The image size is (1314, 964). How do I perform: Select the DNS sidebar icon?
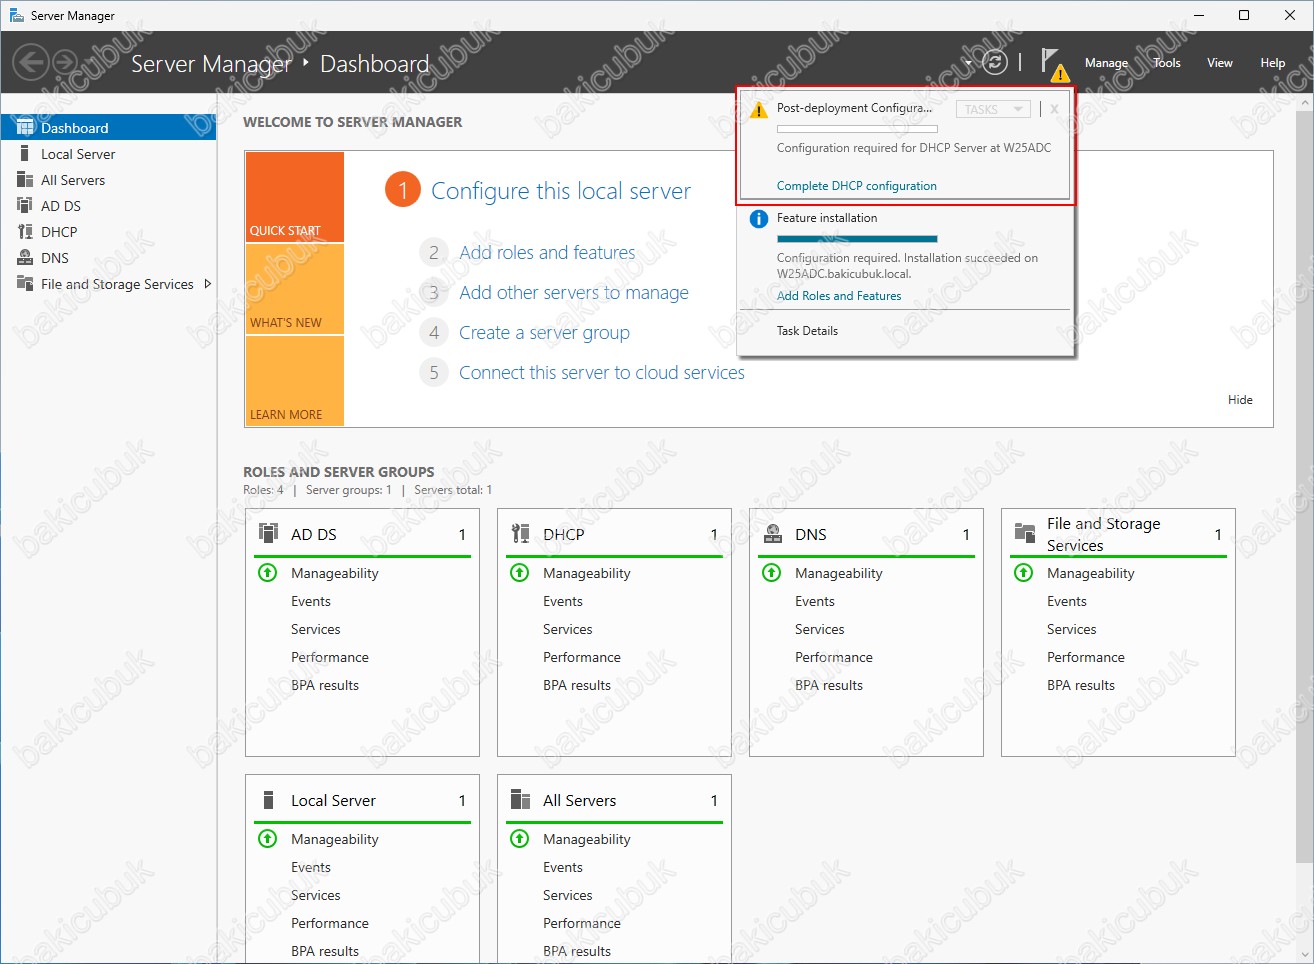tap(25, 257)
